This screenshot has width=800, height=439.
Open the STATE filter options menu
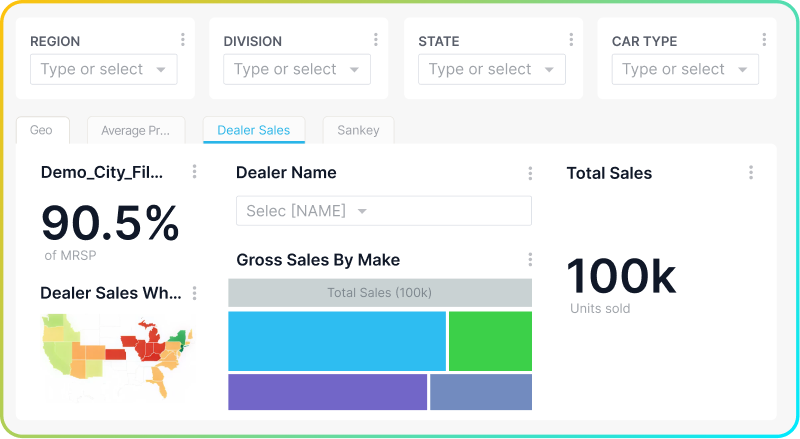(571, 40)
